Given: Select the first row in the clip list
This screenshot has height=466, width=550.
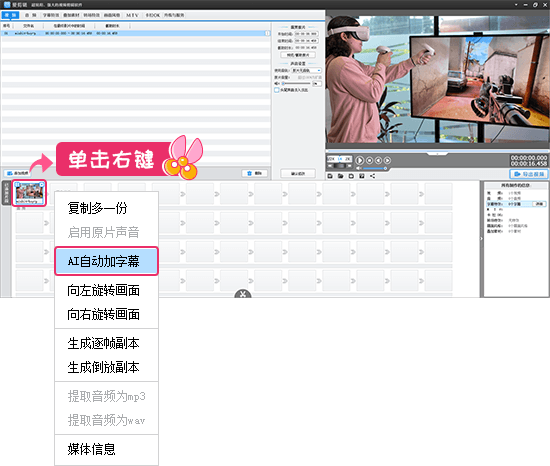Looking at the screenshot, I should (x=135, y=33).
